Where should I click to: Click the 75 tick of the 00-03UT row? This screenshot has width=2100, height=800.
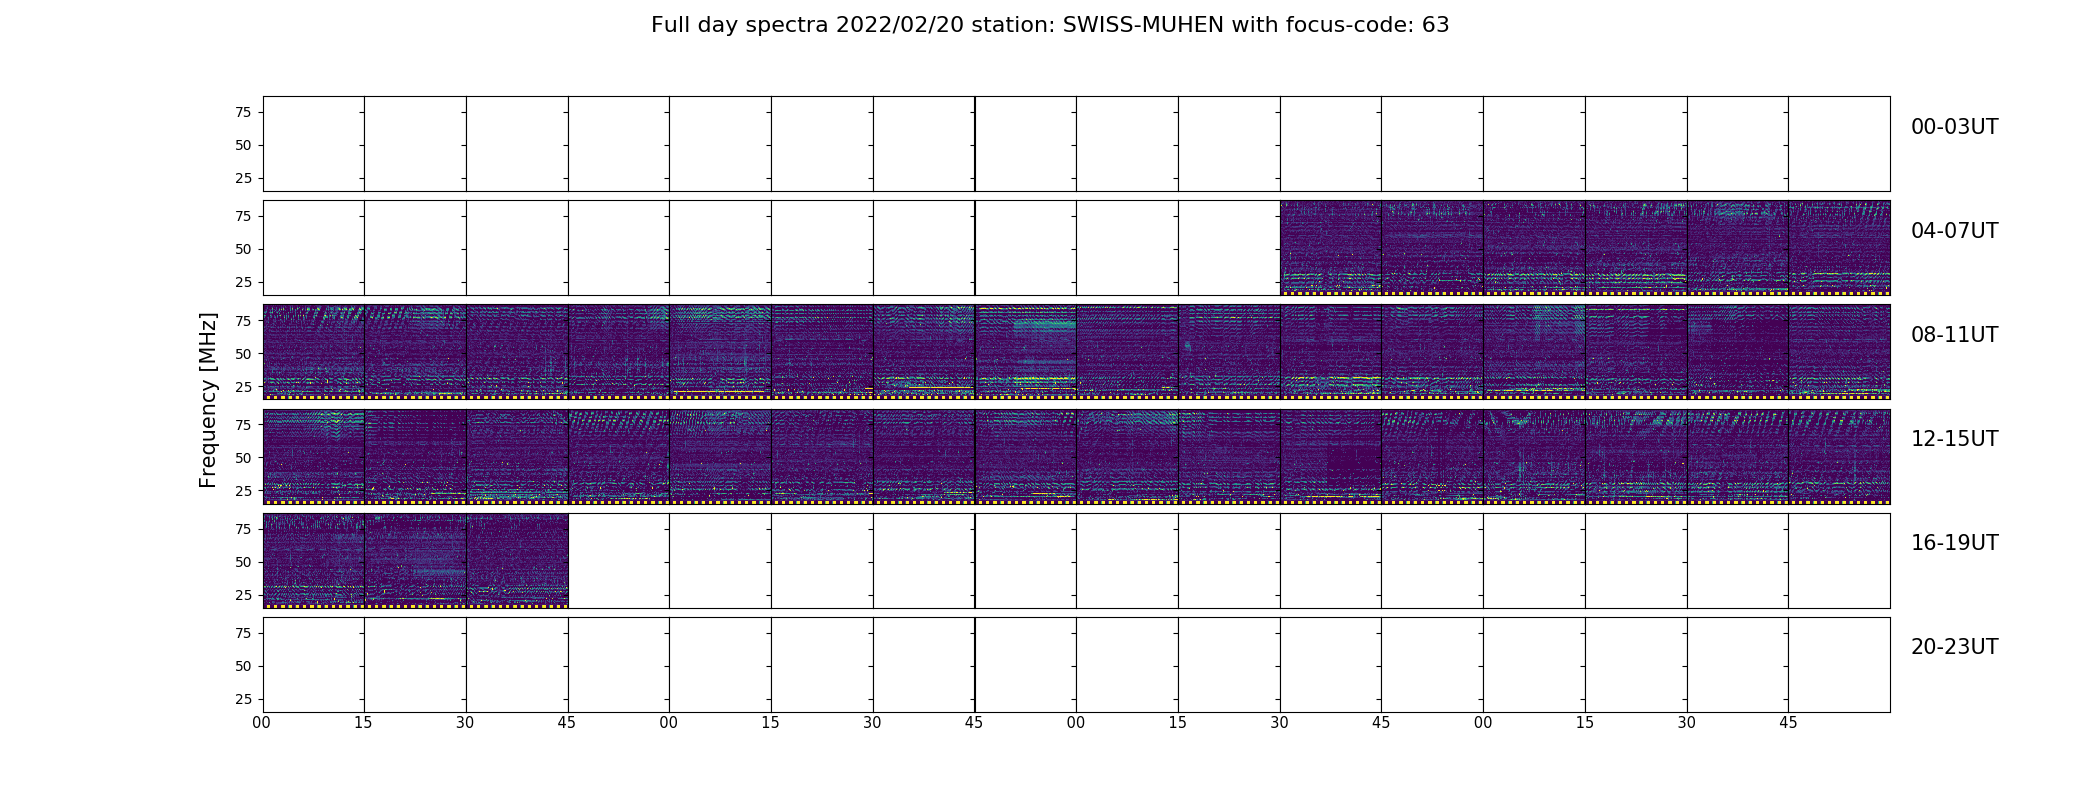(243, 112)
